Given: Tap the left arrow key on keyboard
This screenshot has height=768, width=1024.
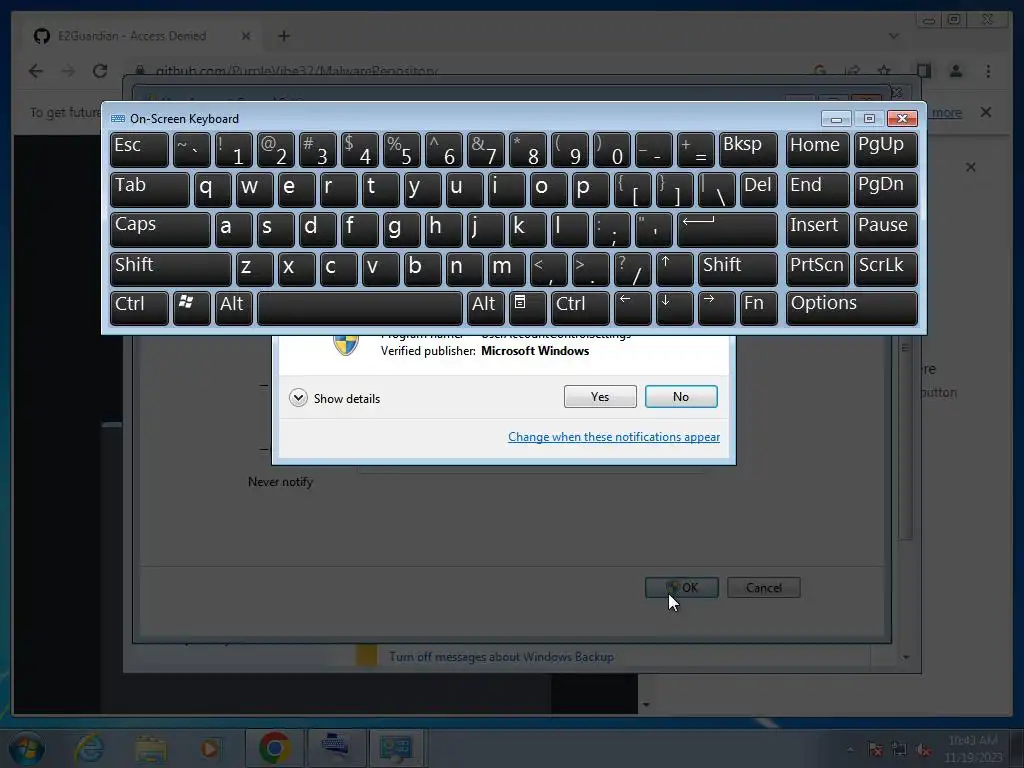Looking at the screenshot, I should pos(632,308).
